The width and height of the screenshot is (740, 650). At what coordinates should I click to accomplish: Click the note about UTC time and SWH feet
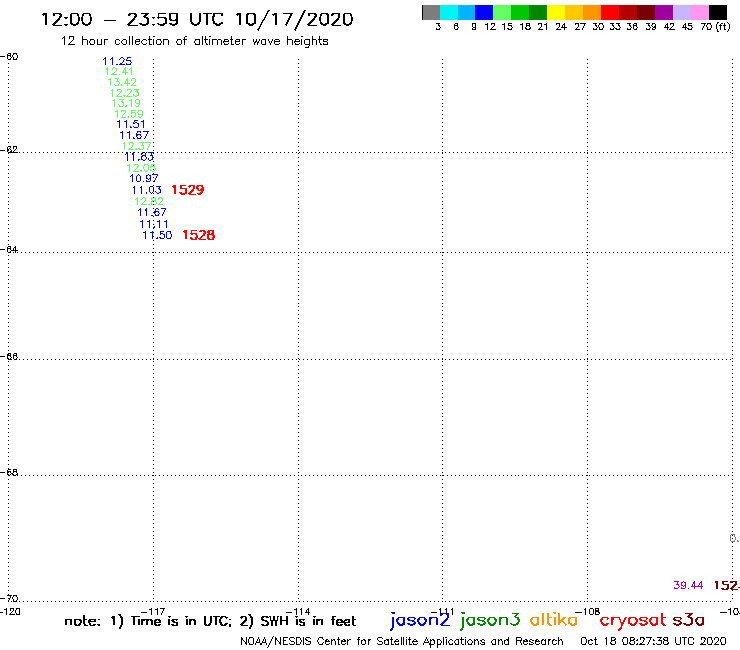pyautogui.click(x=210, y=621)
